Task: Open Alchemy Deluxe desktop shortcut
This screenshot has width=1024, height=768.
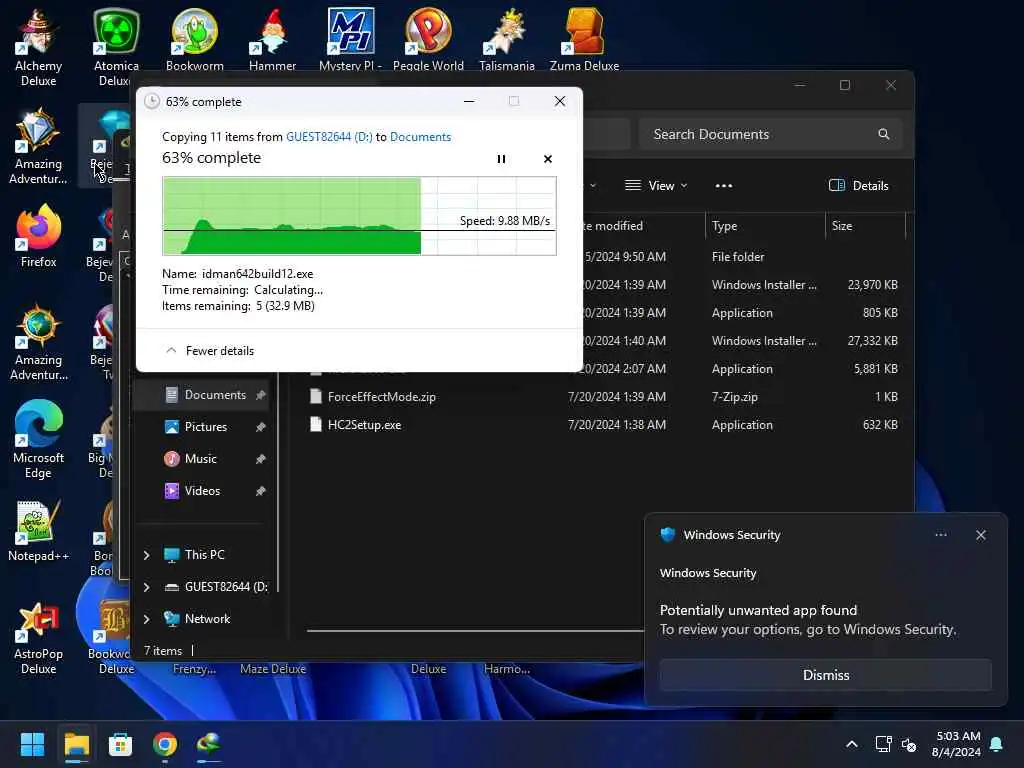Action: [x=38, y=47]
